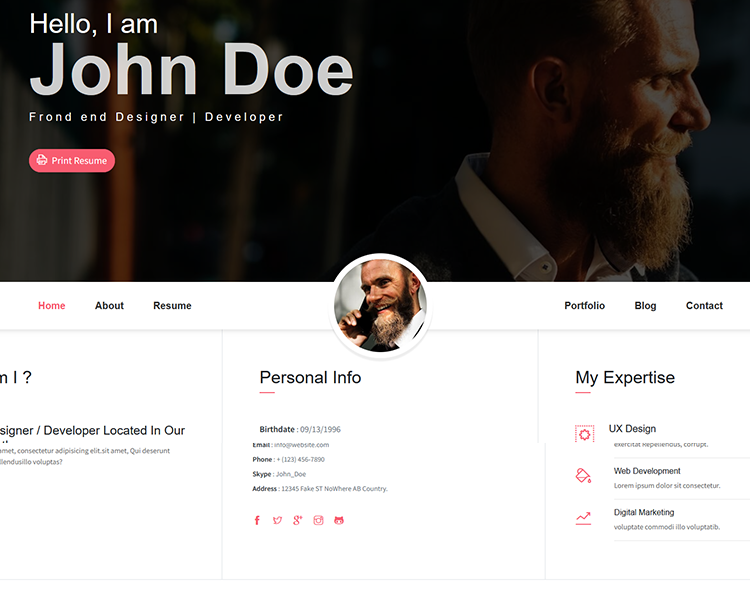Click the Digital Marketing chart icon
The width and height of the screenshot is (750, 592).
point(583,518)
